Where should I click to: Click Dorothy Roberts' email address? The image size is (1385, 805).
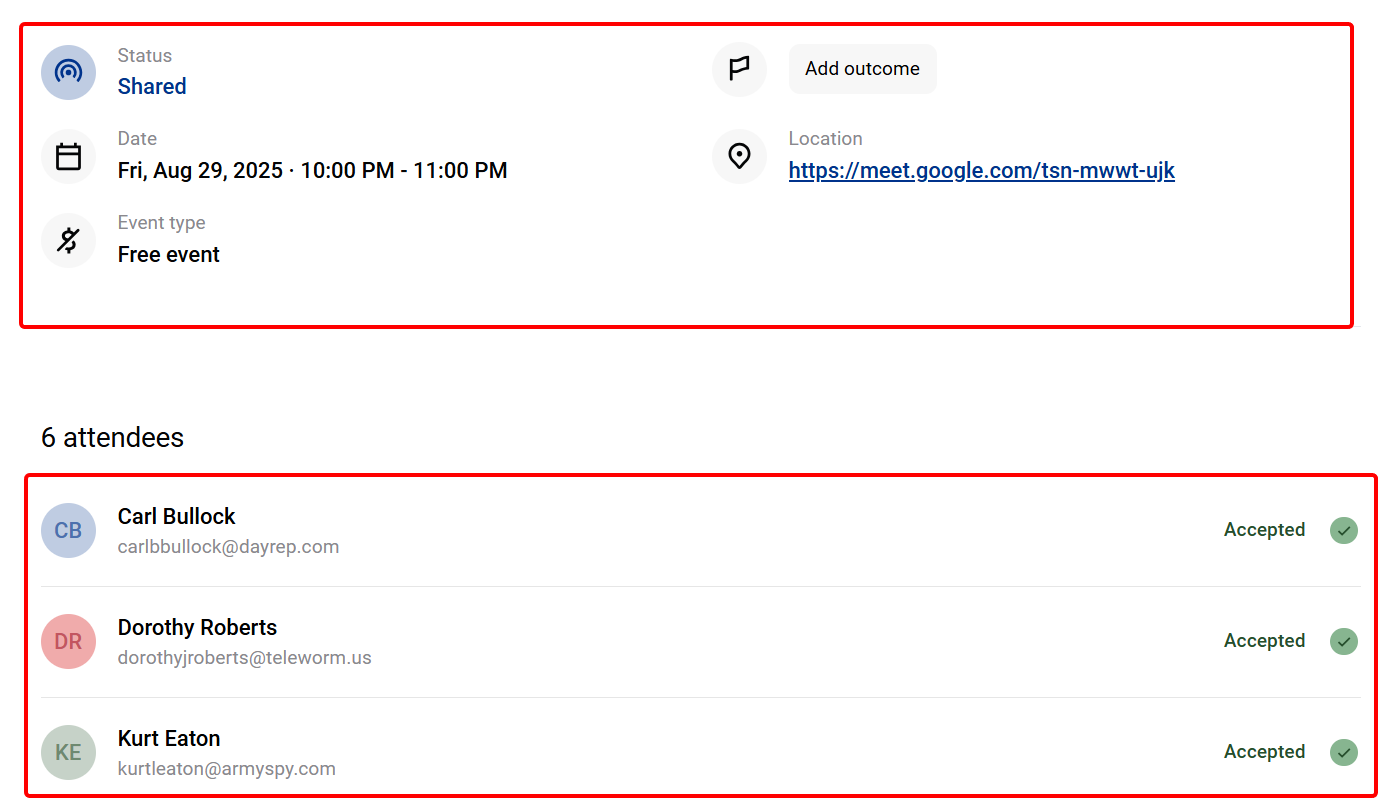coord(244,657)
